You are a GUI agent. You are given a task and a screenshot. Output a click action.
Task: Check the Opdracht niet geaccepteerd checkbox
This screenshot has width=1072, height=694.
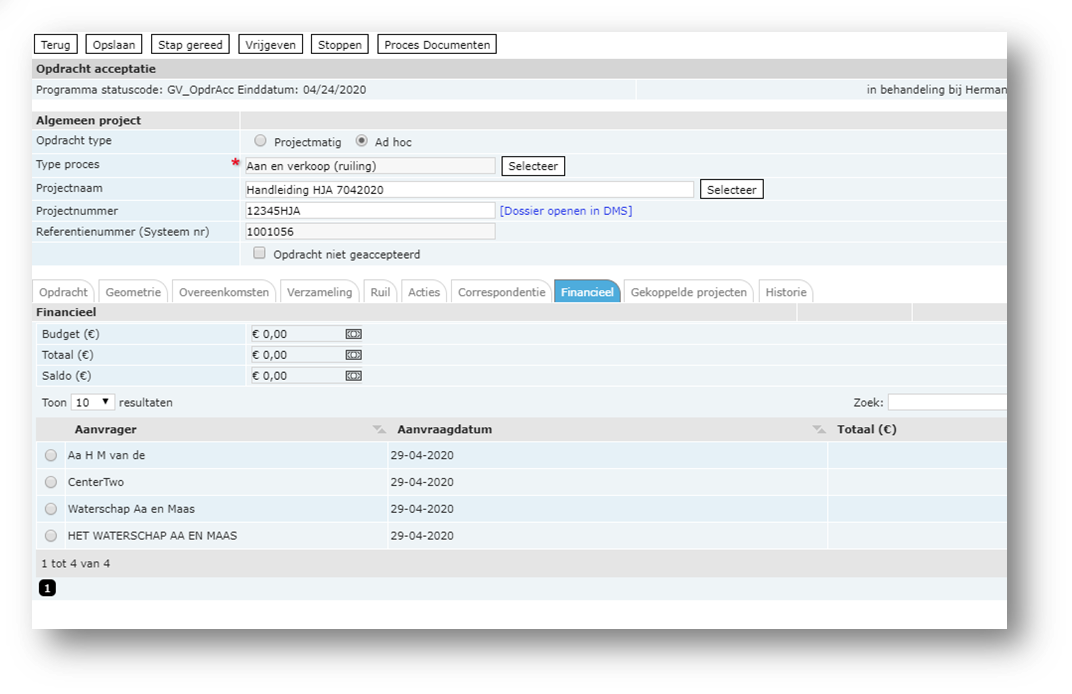(x=260, y=254)
